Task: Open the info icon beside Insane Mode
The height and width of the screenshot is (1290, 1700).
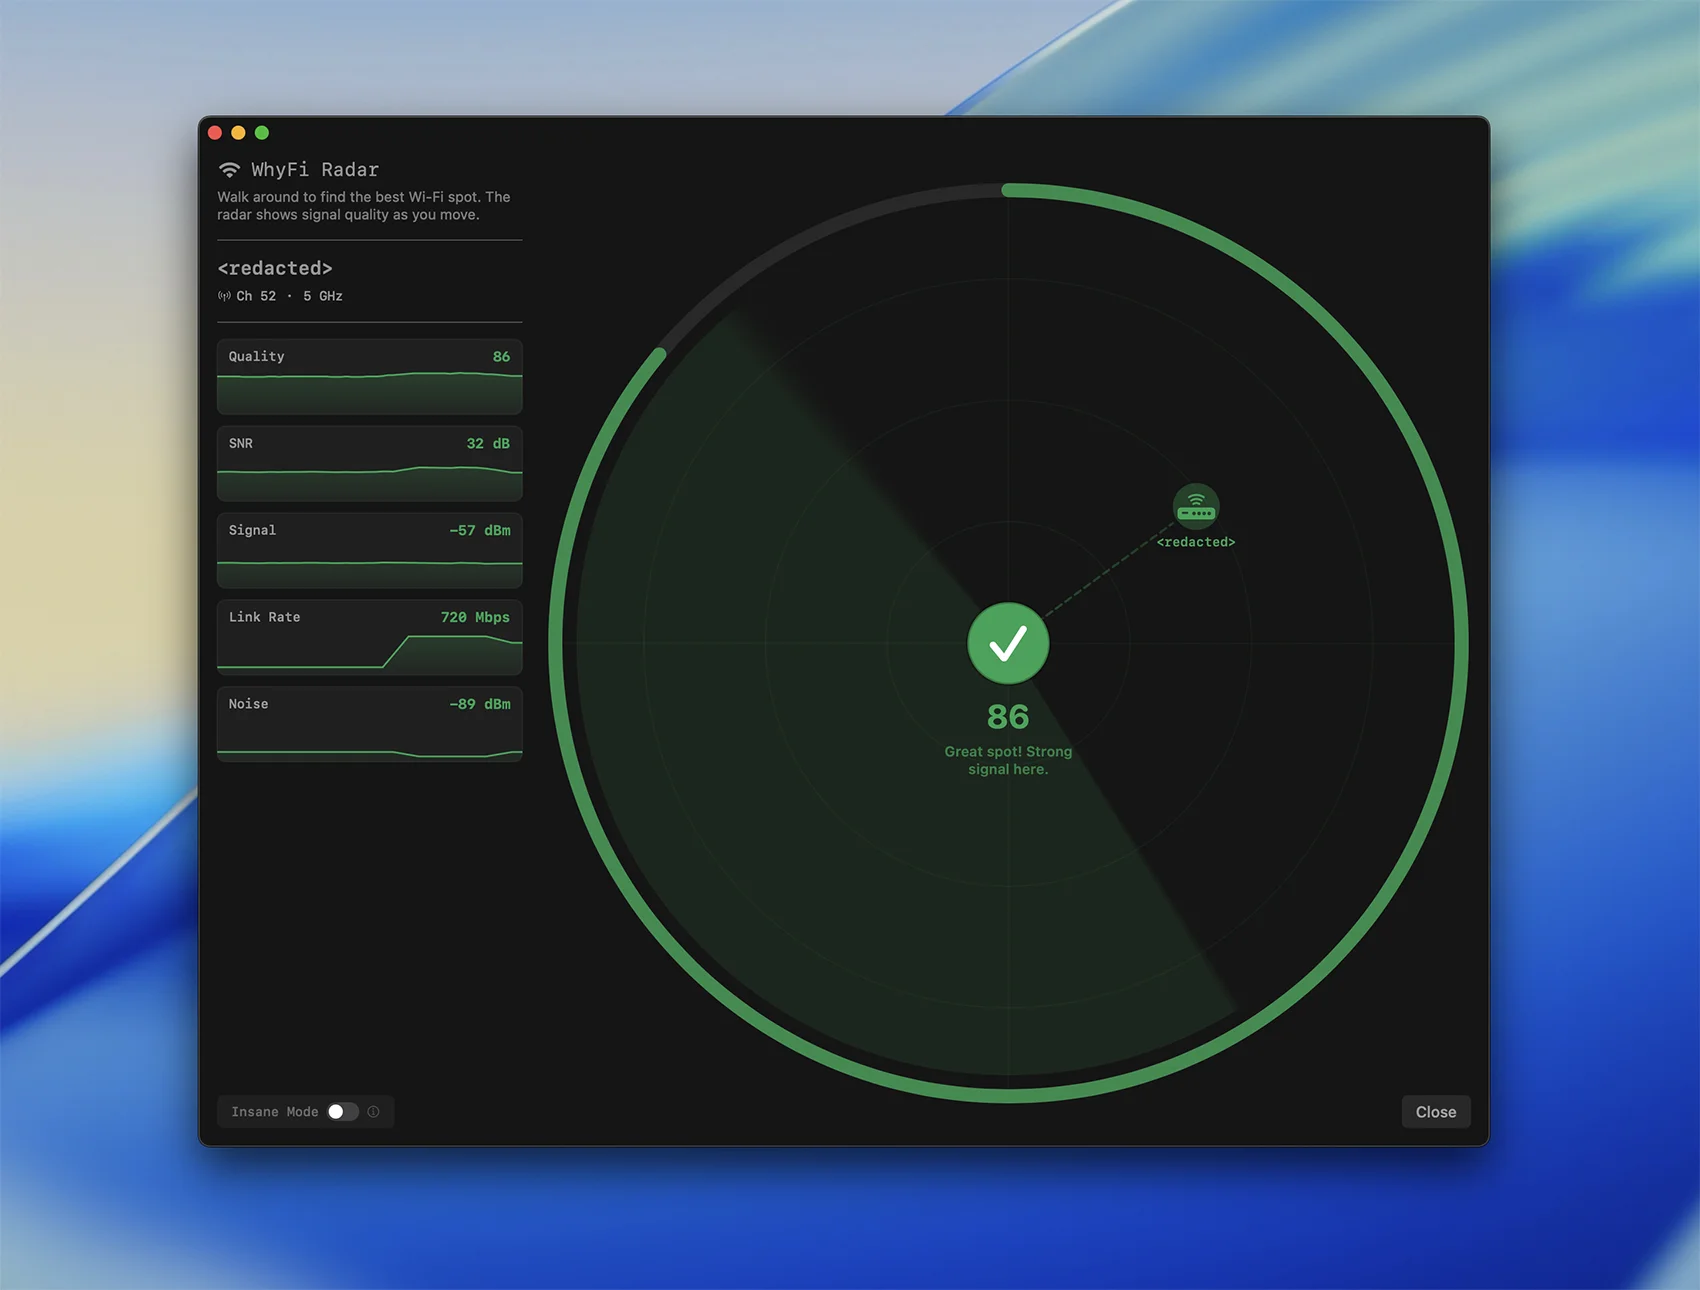Action: (373, 1112)
